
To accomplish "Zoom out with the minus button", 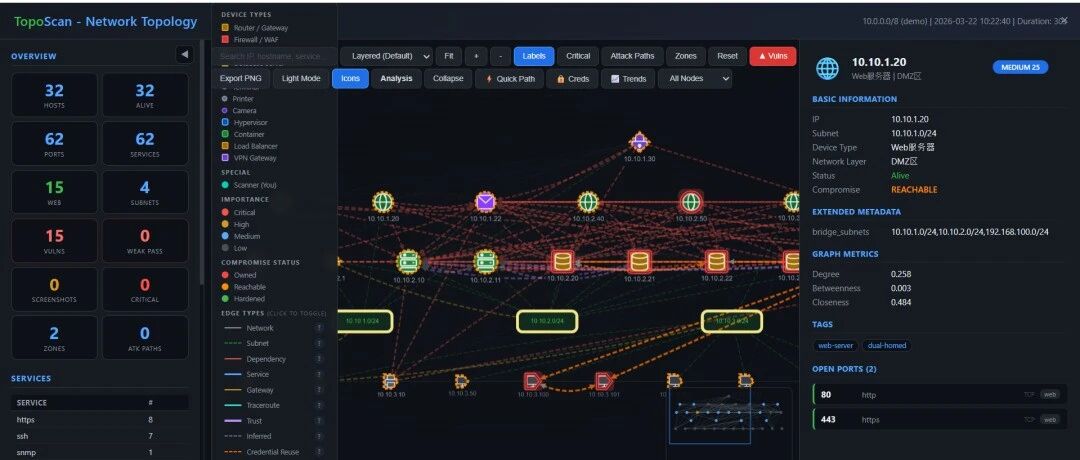I will pos(501,56).
